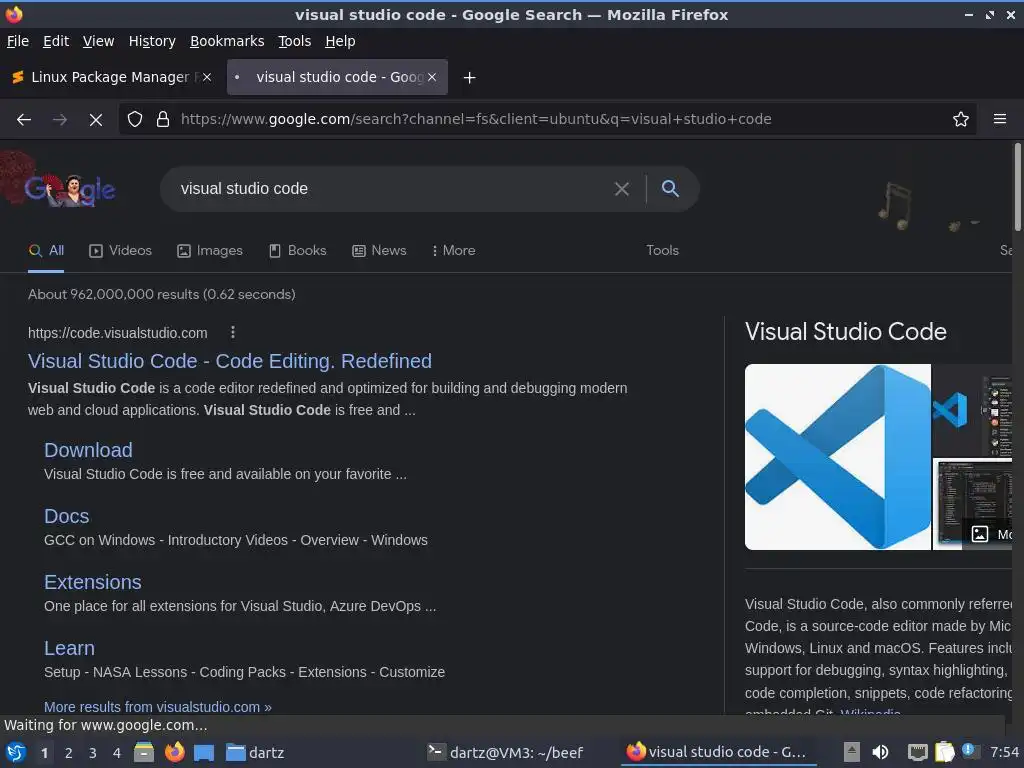Bookmark this page with the star icon
The height and width of the screenshot is (768, 1024).
(961, 119)
